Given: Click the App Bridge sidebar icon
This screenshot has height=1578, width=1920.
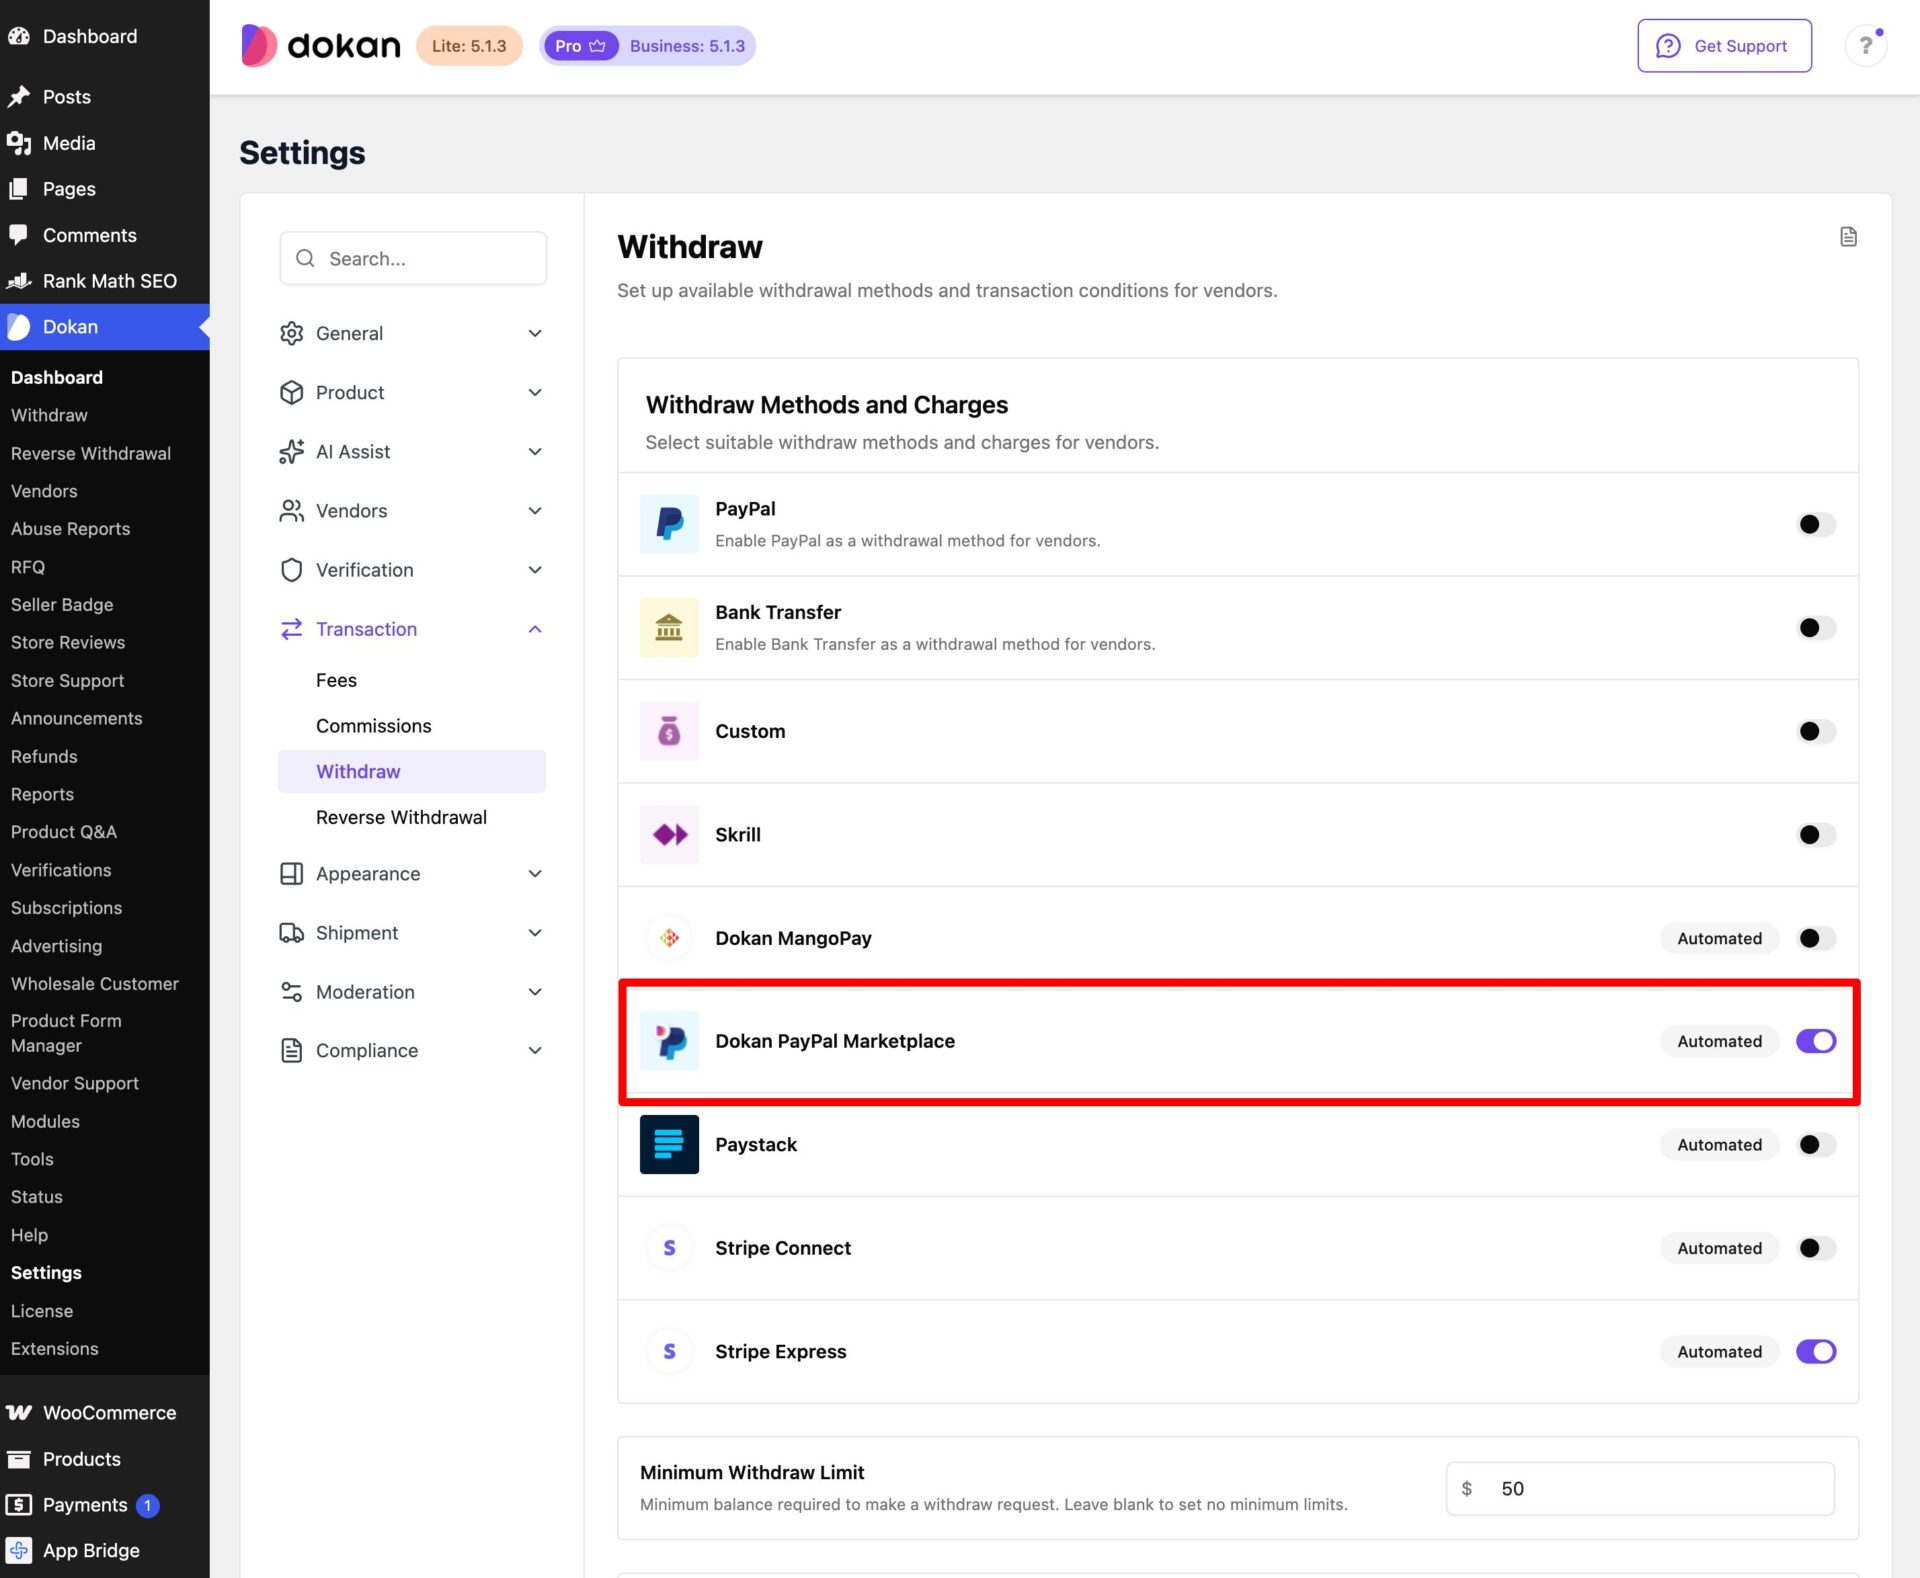Looking at the screenshot, I should (x=19, y=1551).
